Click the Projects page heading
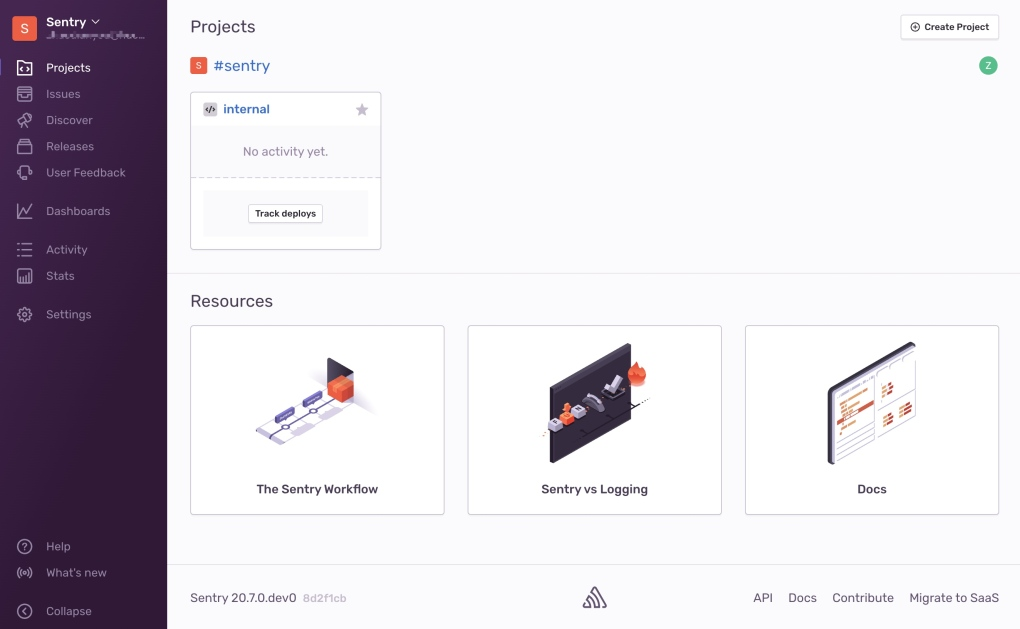This screenshot has height=629, width=1020. pyautogui.click(x=222, y=27)
